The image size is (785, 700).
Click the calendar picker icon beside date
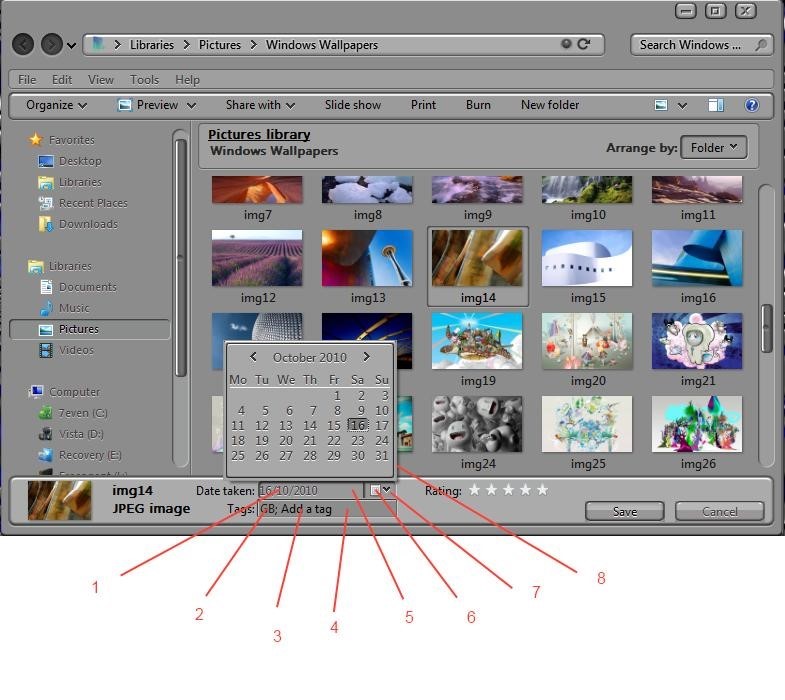pos(375,490)
